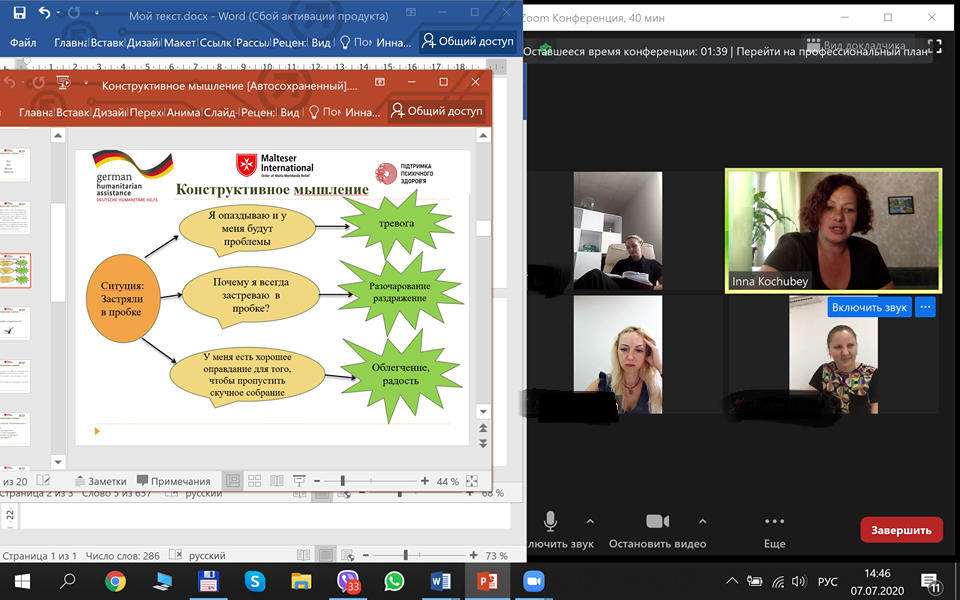Click PowerPoint zoom level 44 %
960x600 pixels.
click(x=447, y=482)
